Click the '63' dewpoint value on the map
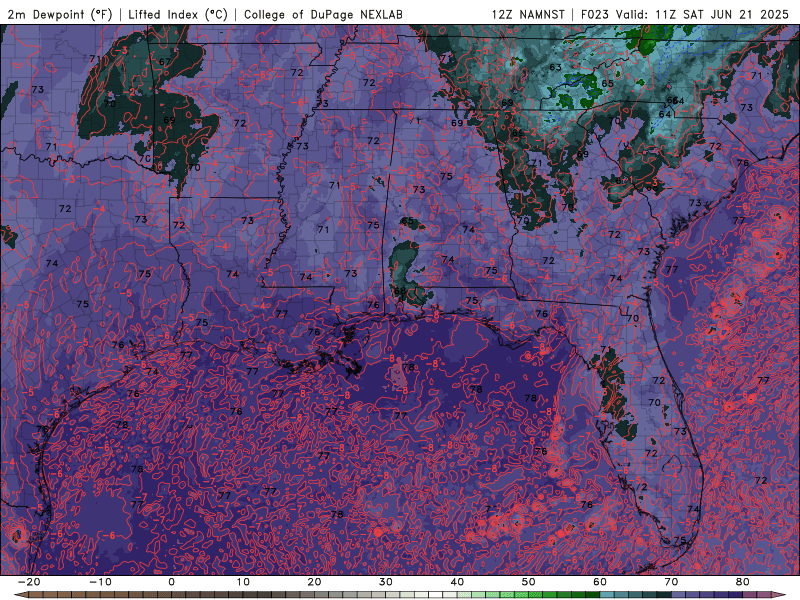 coord(556,67)
